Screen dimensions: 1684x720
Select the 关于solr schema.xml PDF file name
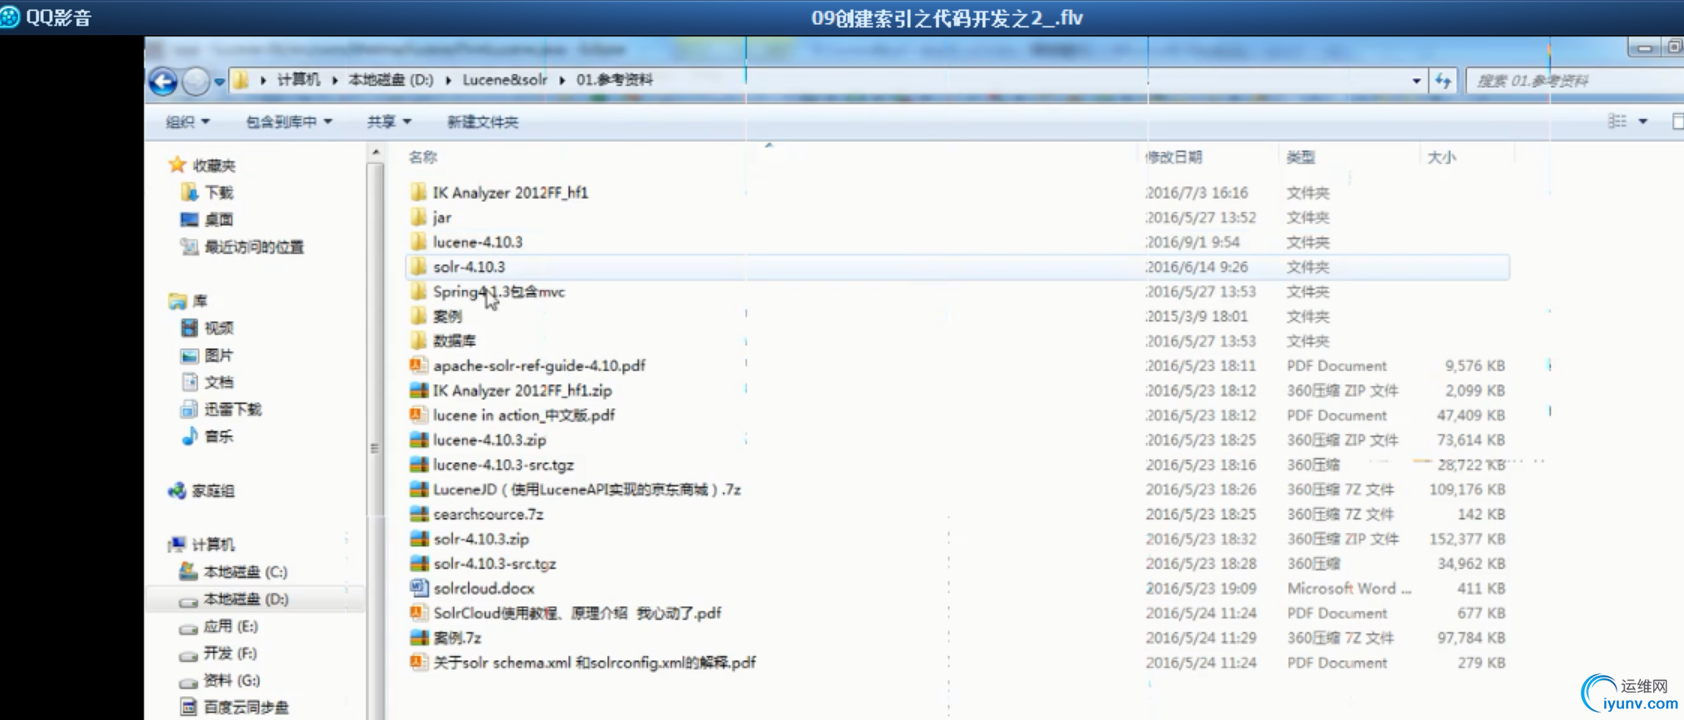coord(594,662)
